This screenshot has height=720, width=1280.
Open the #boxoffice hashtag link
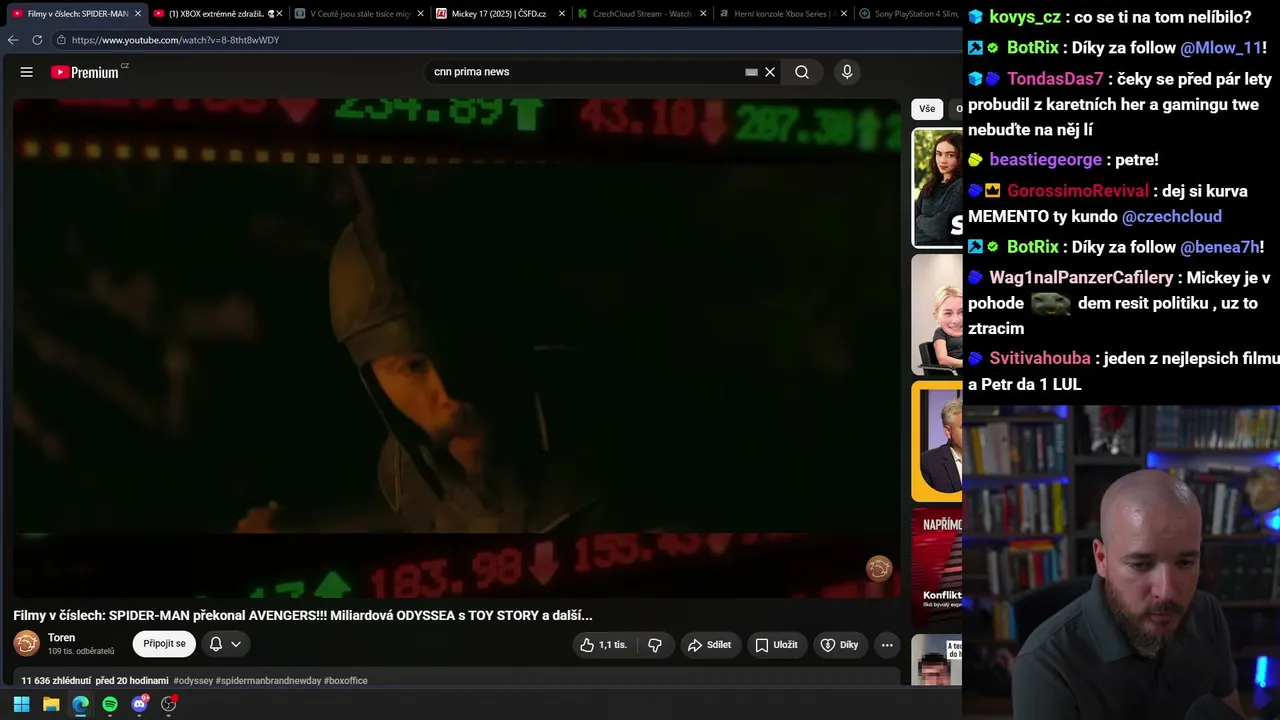pyautogui.click(x=346, y=681)
